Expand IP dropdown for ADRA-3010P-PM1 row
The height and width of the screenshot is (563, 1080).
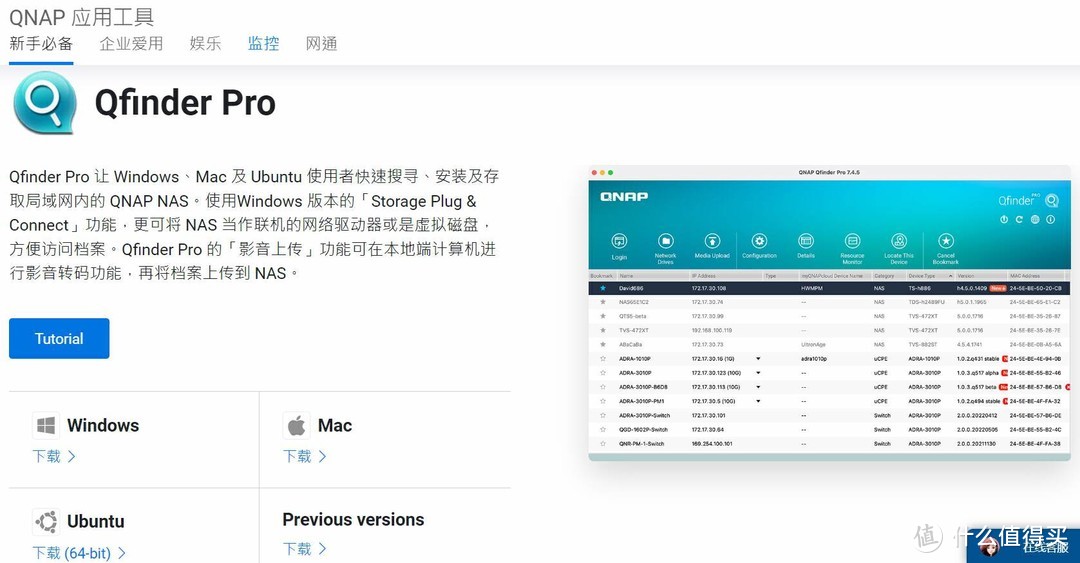758,401
